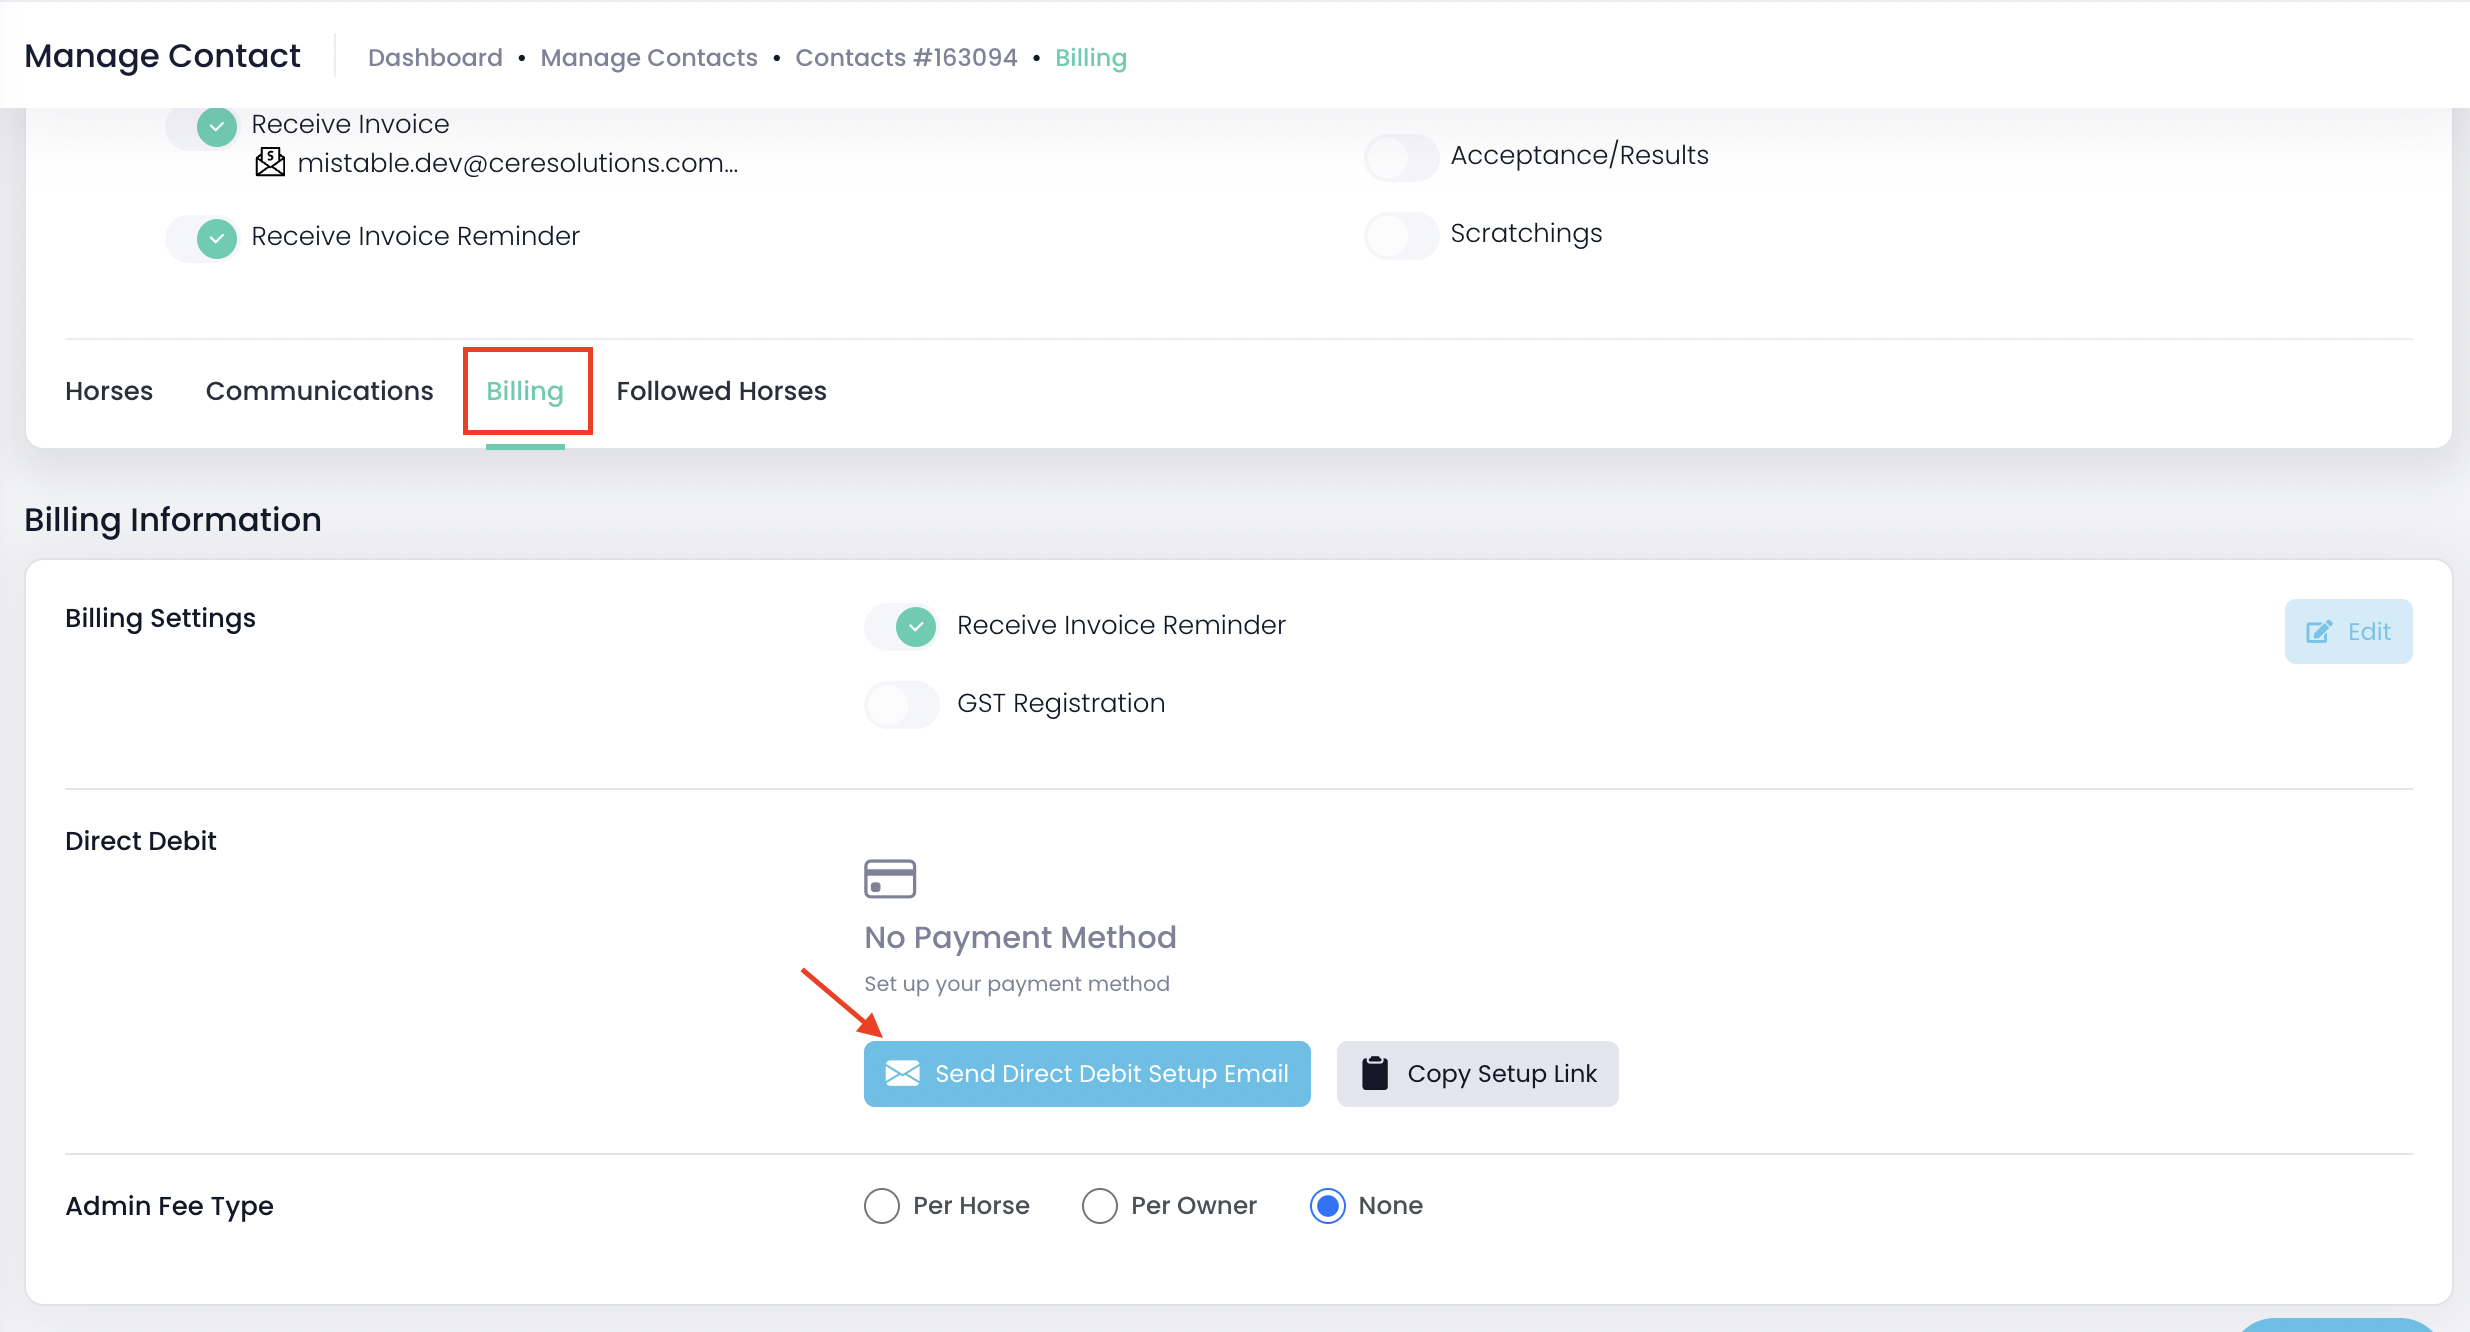Go to Dashboard breadcrumb link

(x=435, y=58)
